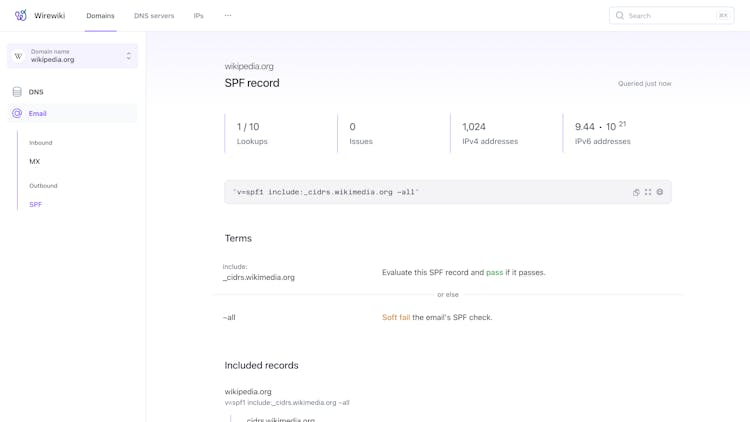Click the Wirewiki logo icon

[21, 16]
